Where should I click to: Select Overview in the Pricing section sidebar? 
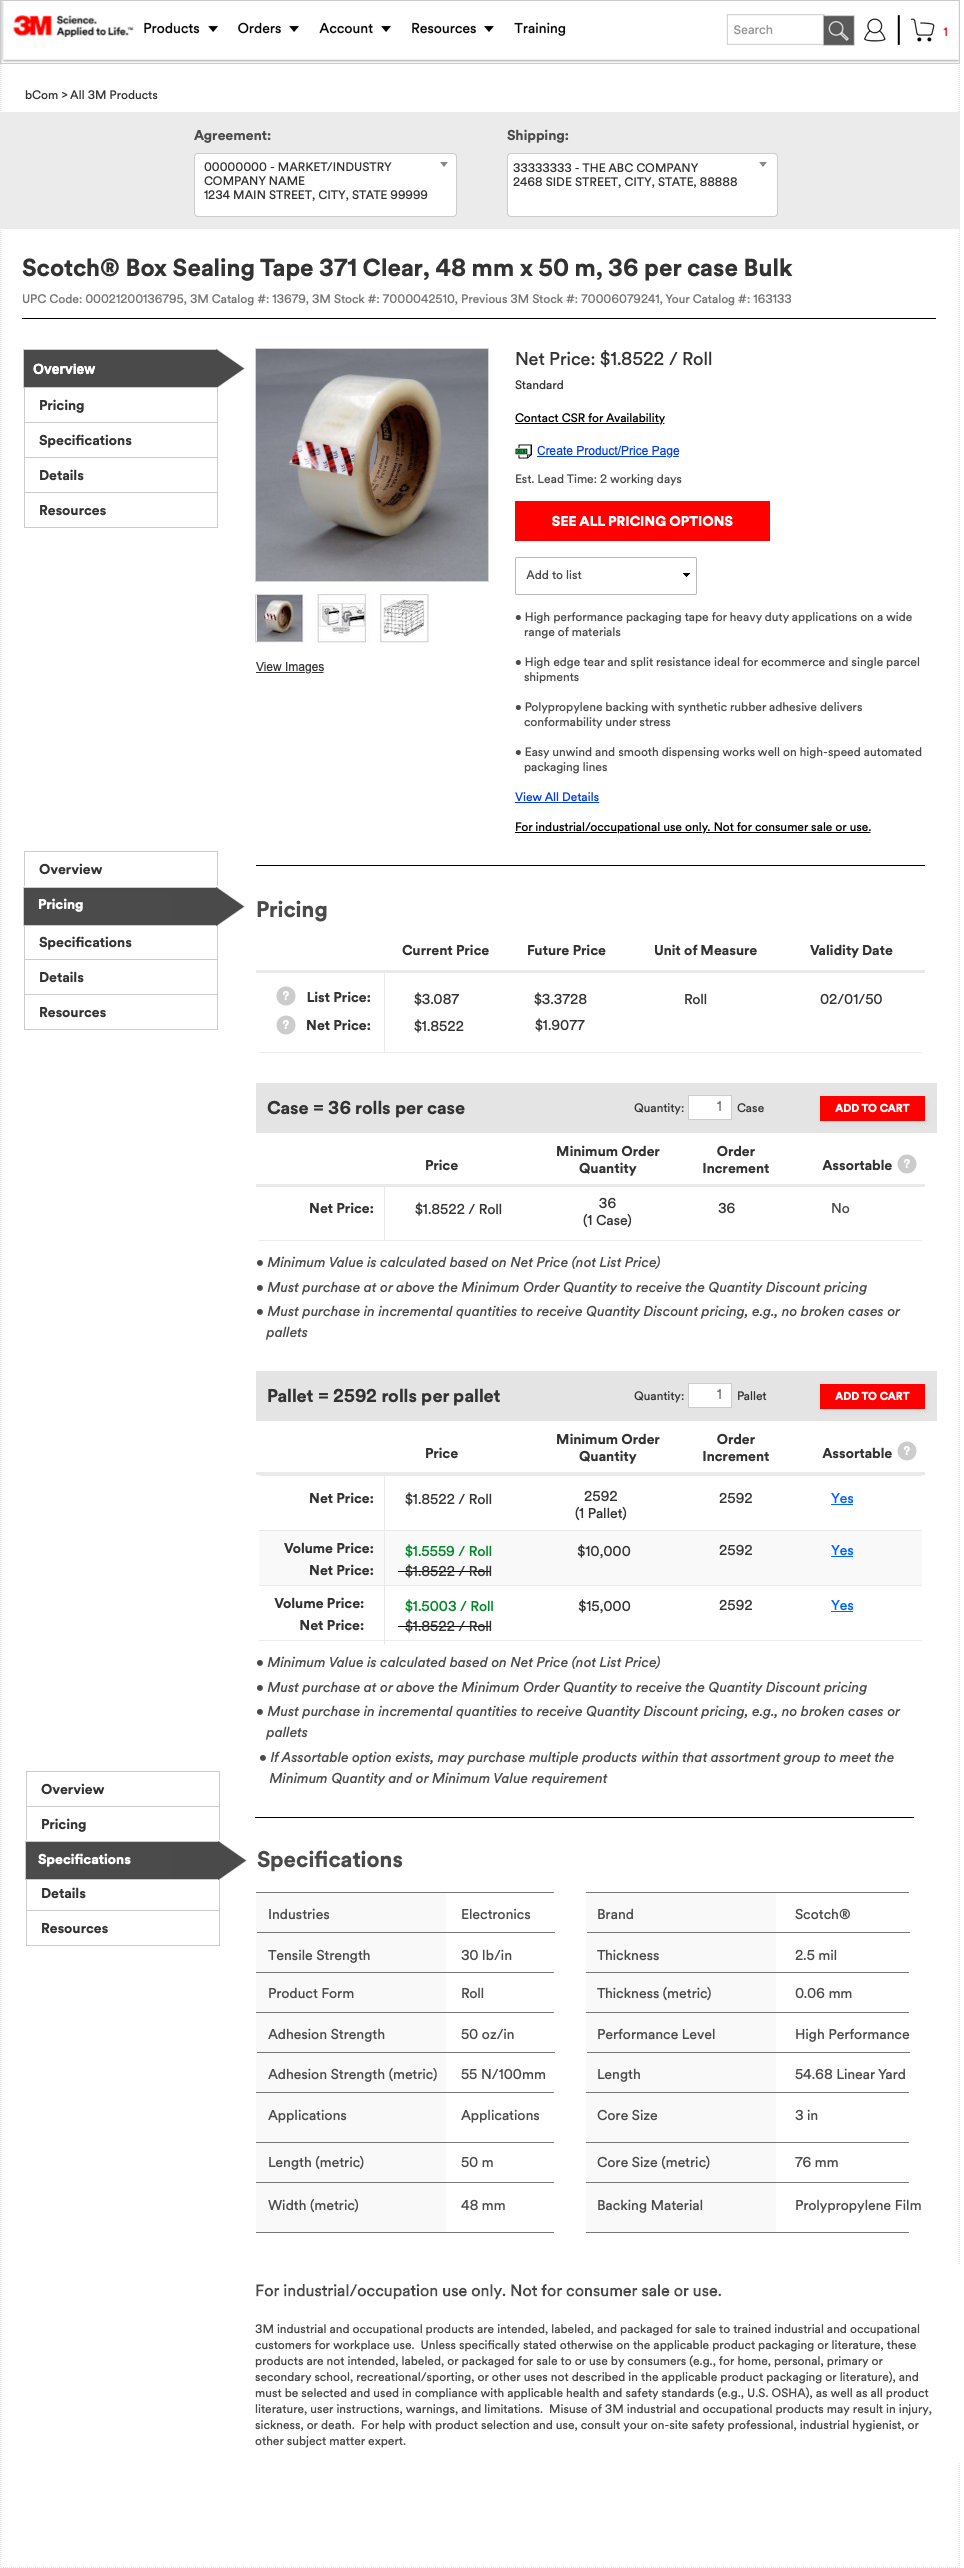[121, 869]
